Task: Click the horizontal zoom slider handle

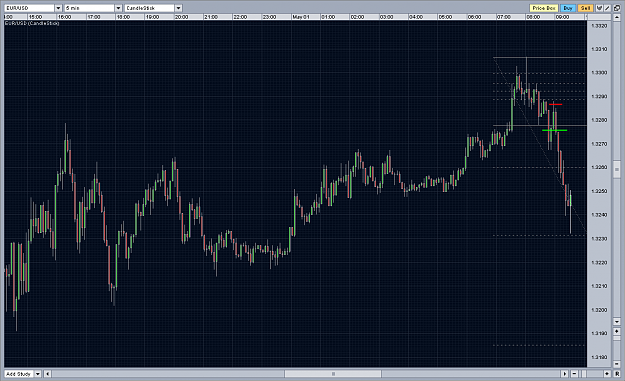Action: click(584, 373)
